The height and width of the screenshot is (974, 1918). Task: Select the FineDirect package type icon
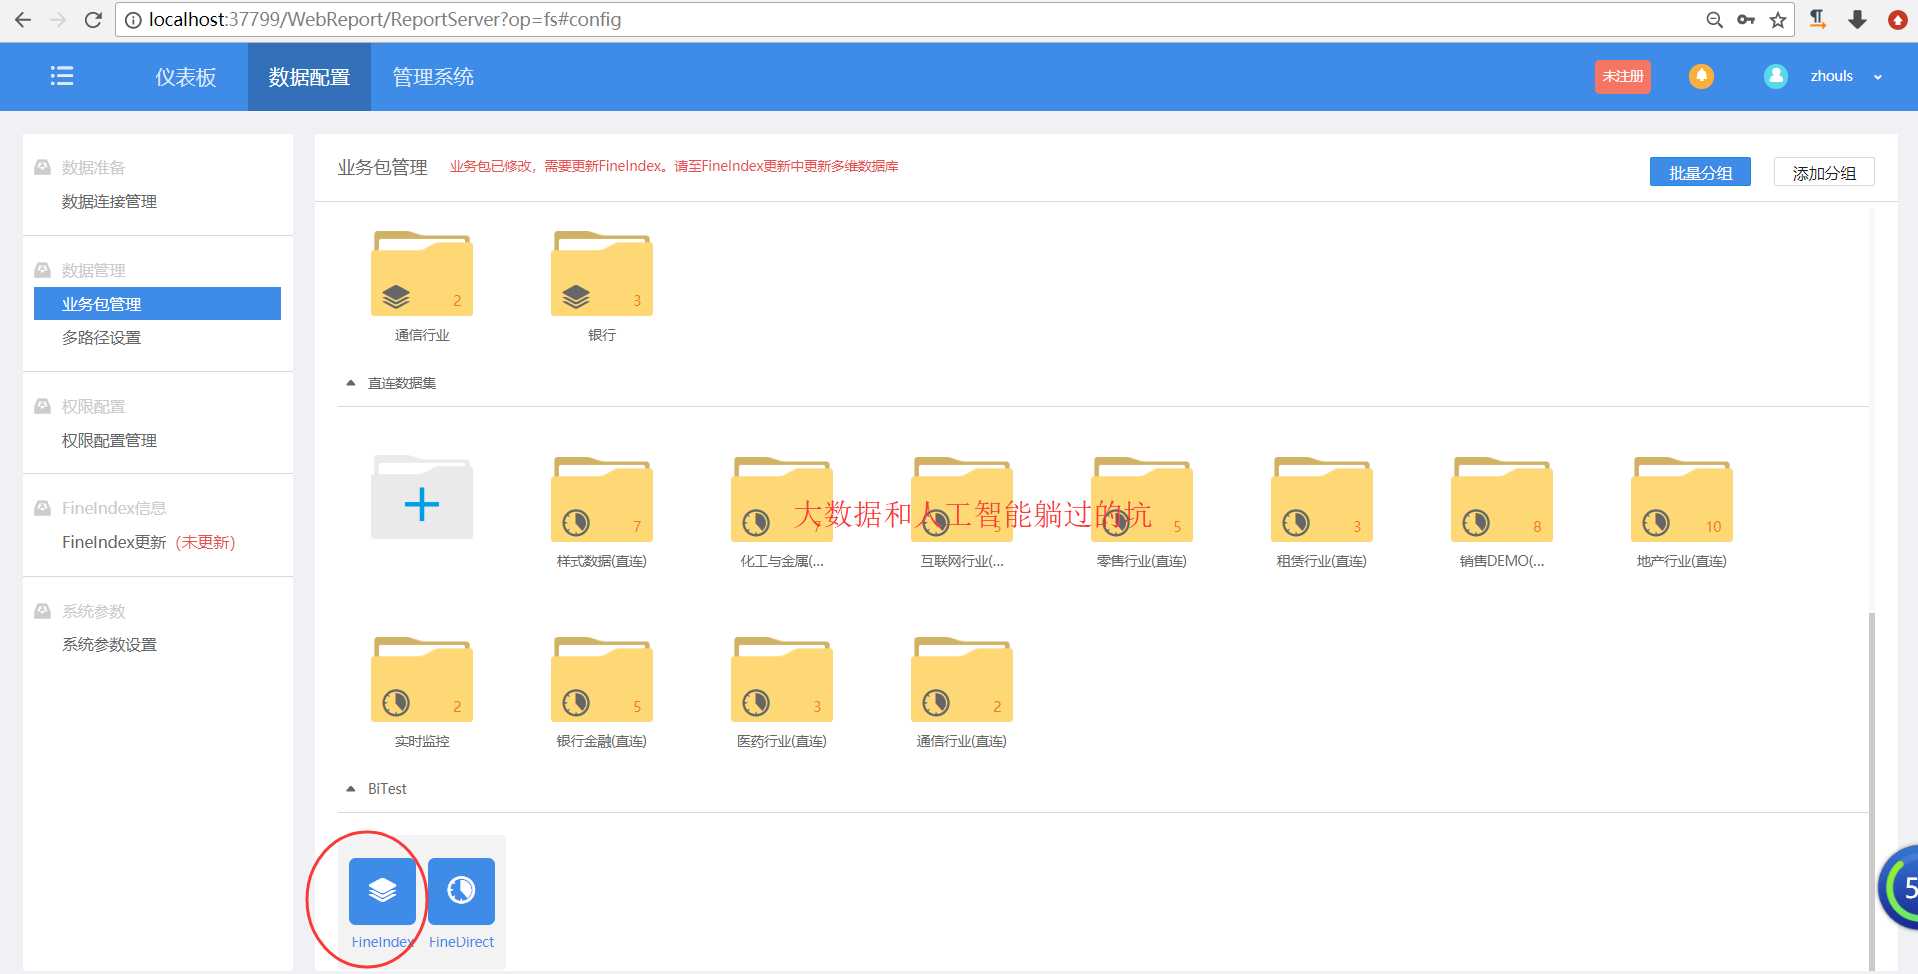click(461, 891)
